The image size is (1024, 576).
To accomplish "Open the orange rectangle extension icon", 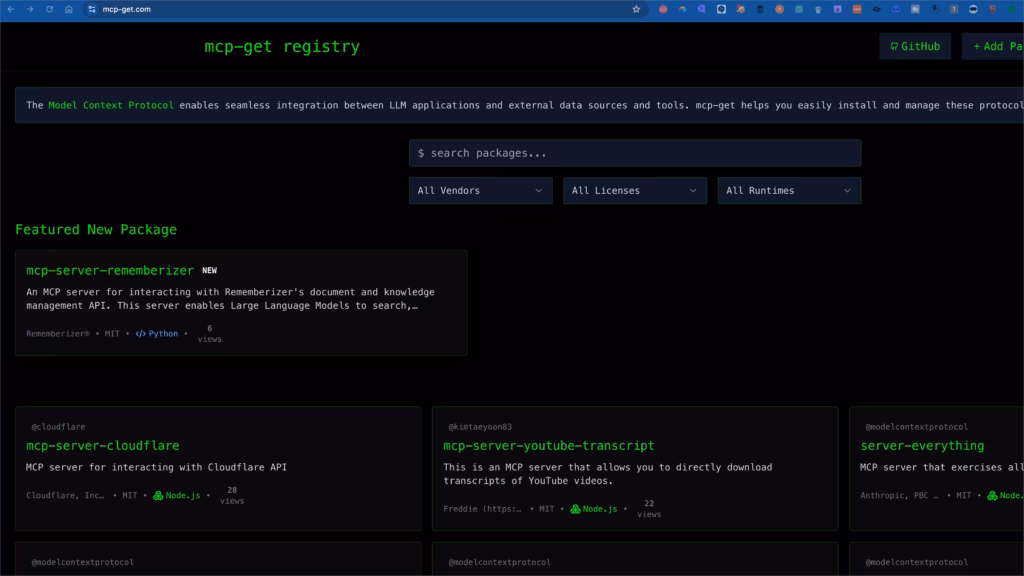I will (857, 9).
